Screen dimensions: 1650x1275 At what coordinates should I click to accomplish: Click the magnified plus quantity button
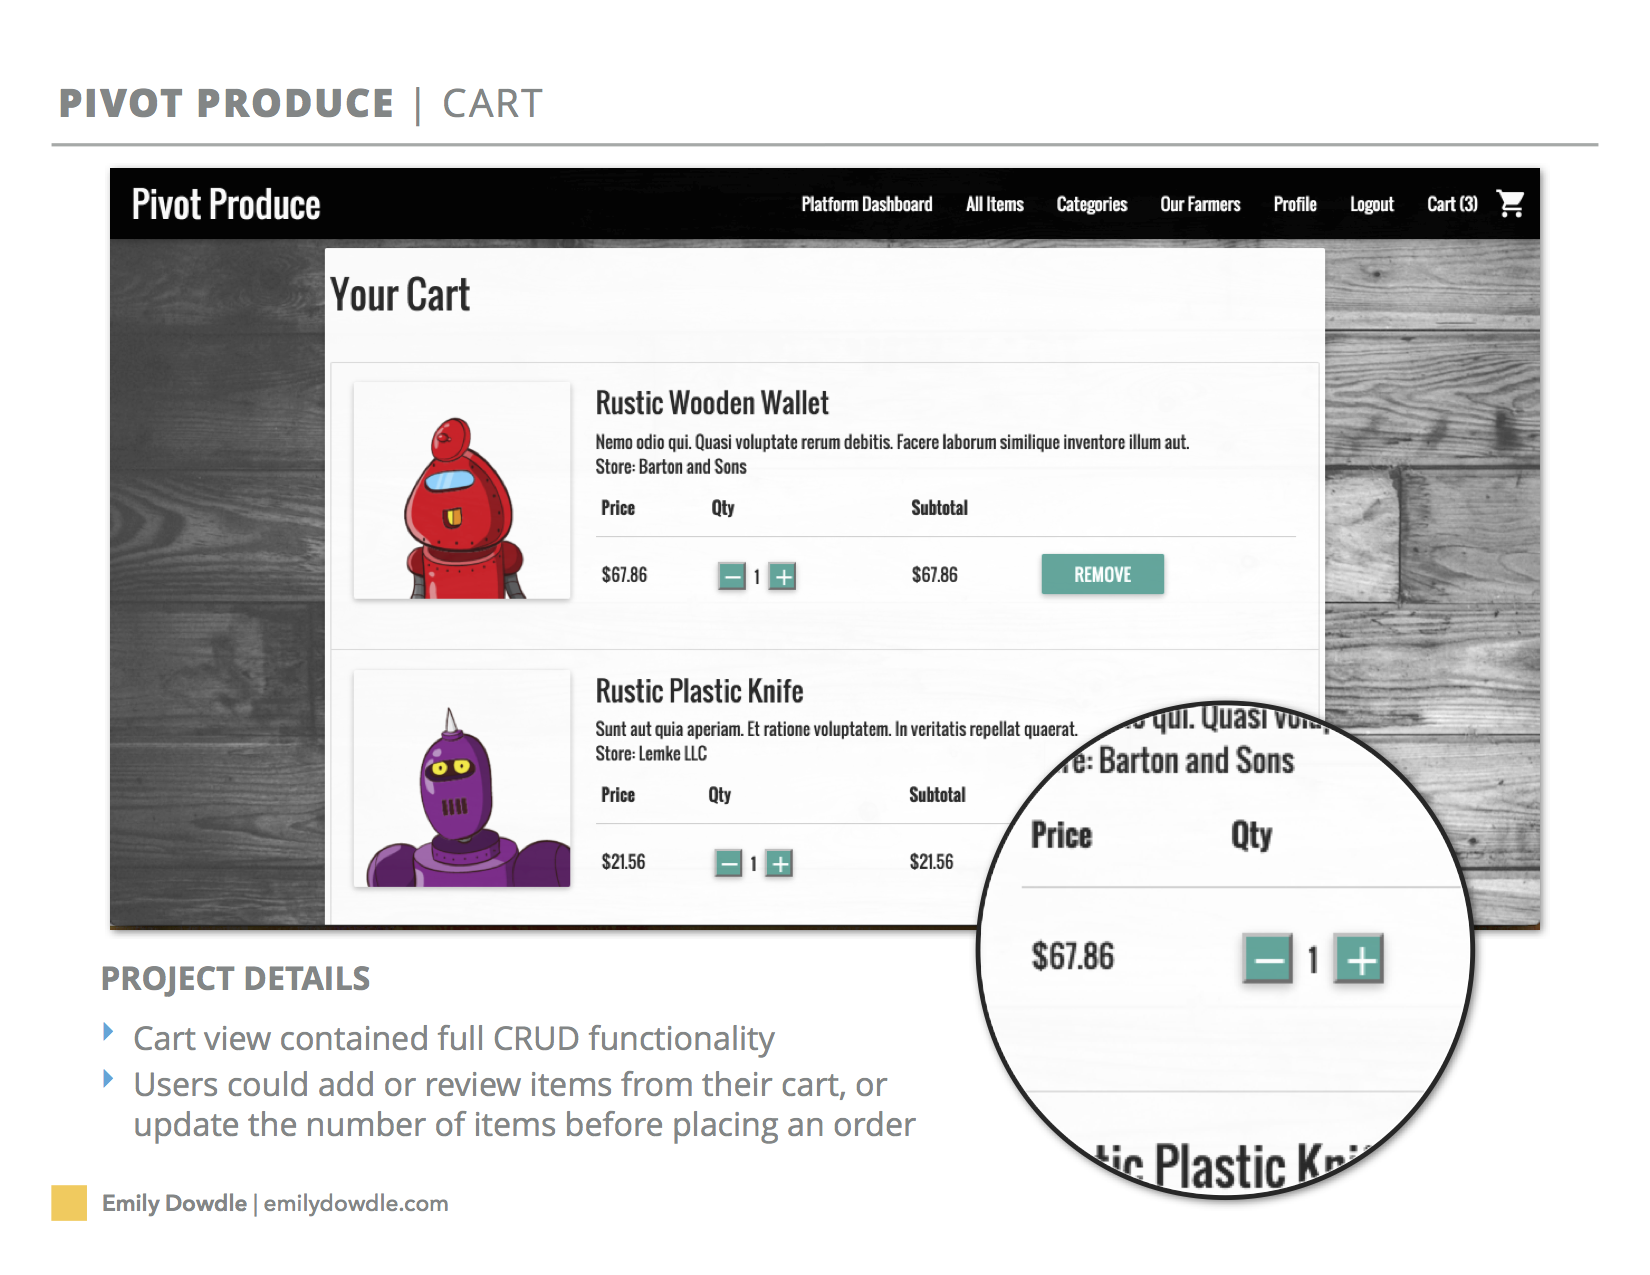pos(1360,959)
